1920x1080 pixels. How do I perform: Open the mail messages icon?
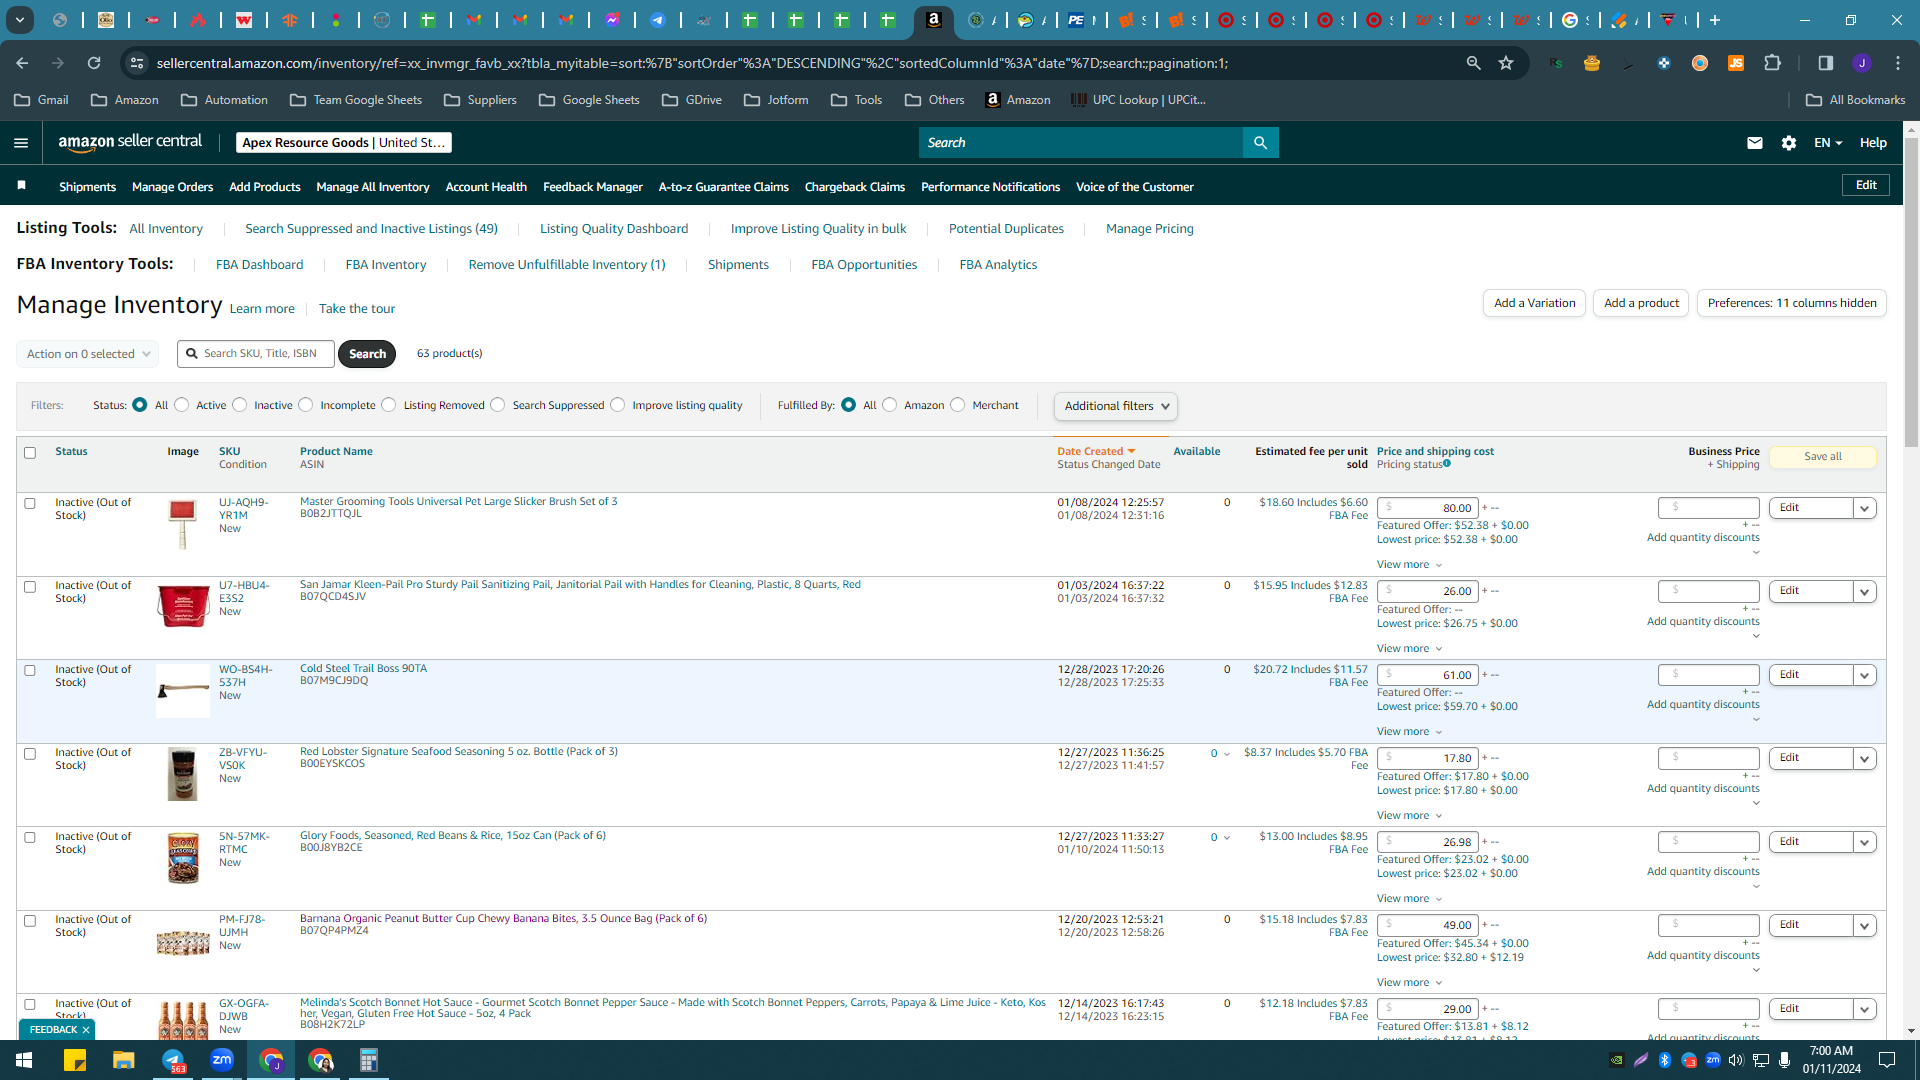point(1754,143)
